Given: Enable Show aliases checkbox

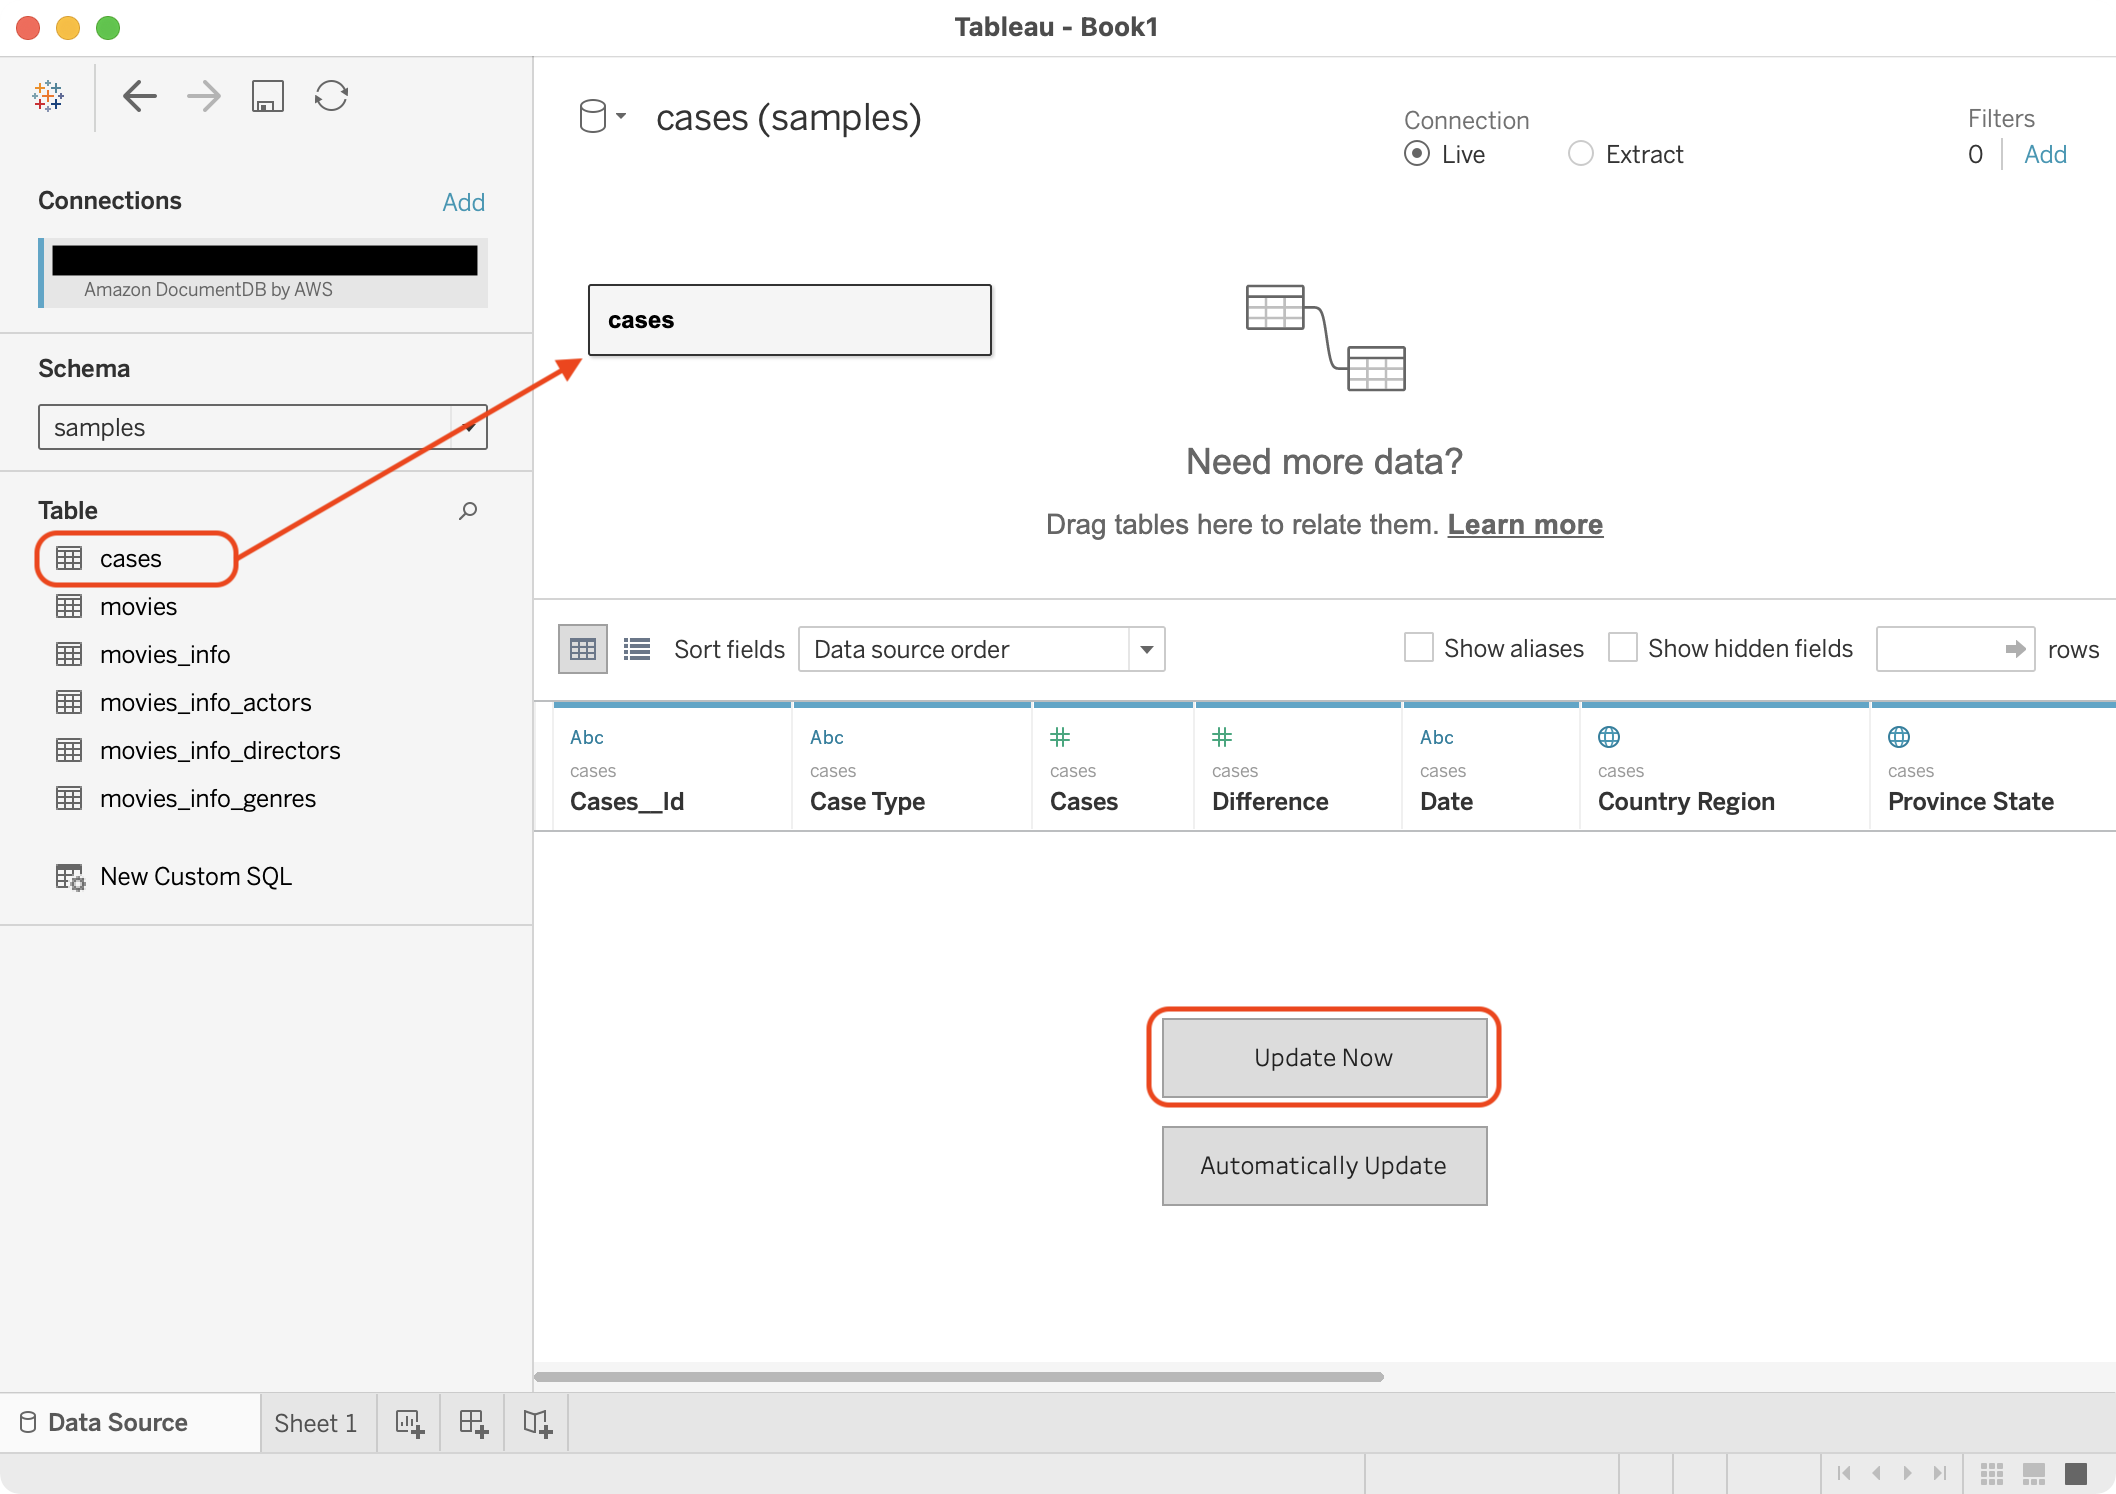Looking at the screenshot, I should coord(1418,648).
